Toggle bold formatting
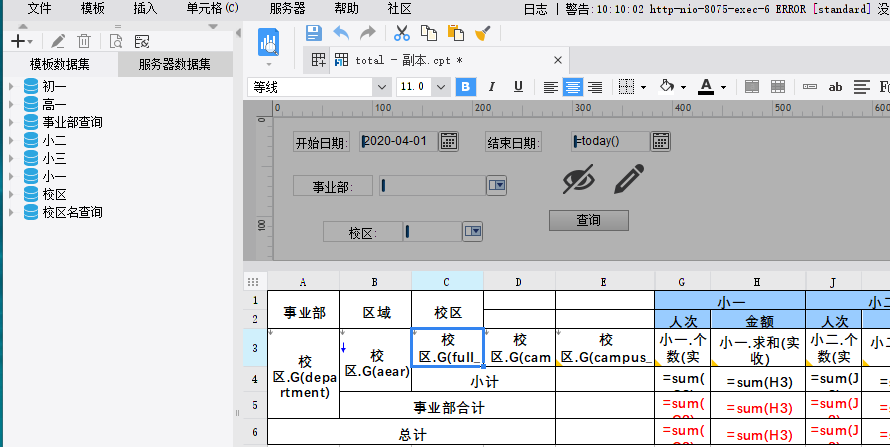The width and height of the screenshot is (890, 447). (x=466, y=87)
